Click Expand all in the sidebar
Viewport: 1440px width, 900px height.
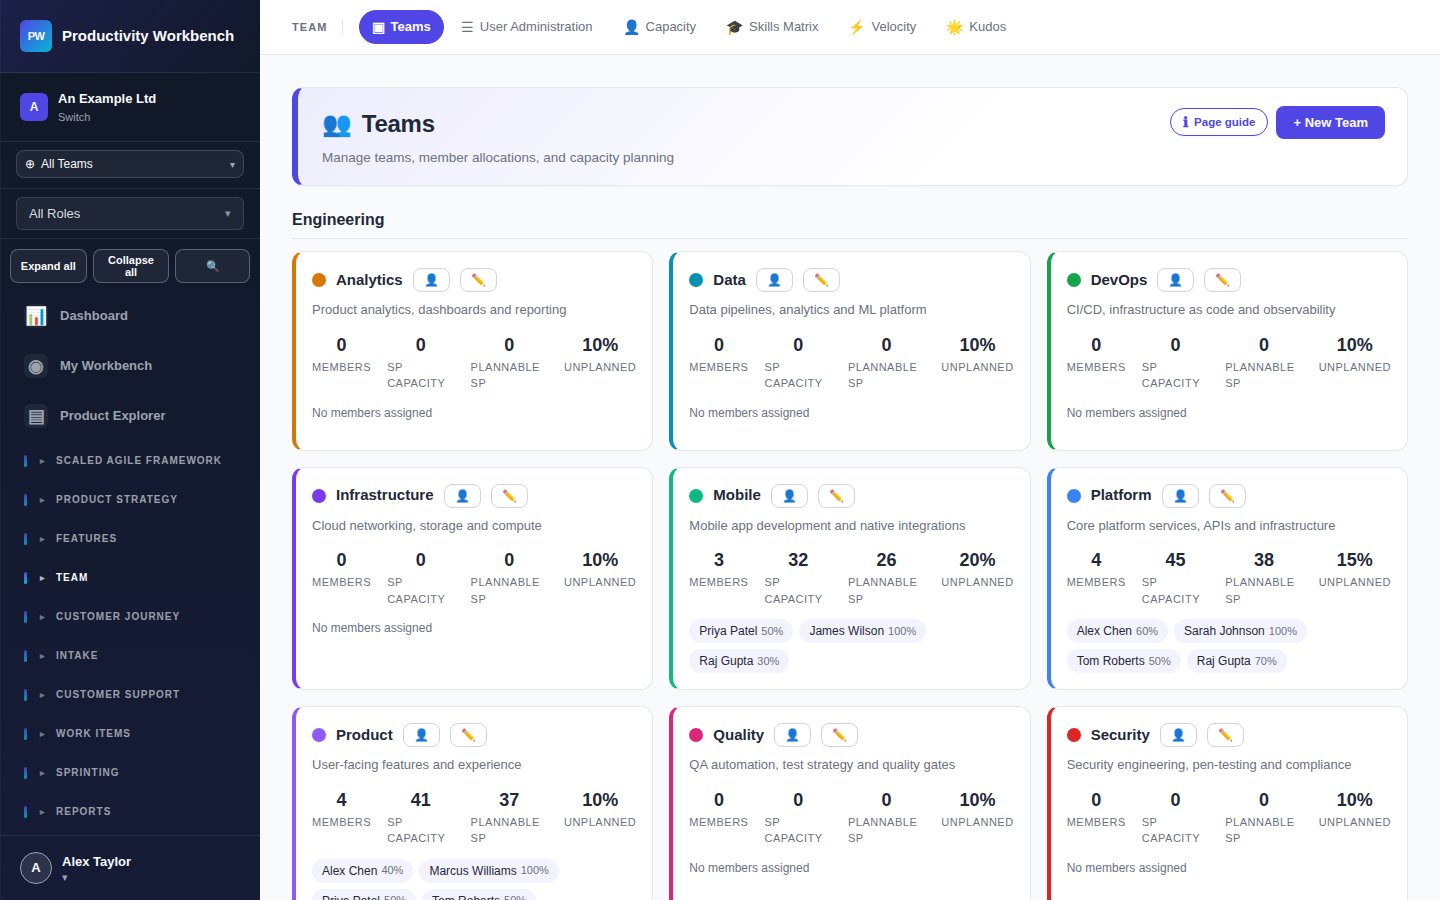tap(48, 266)
